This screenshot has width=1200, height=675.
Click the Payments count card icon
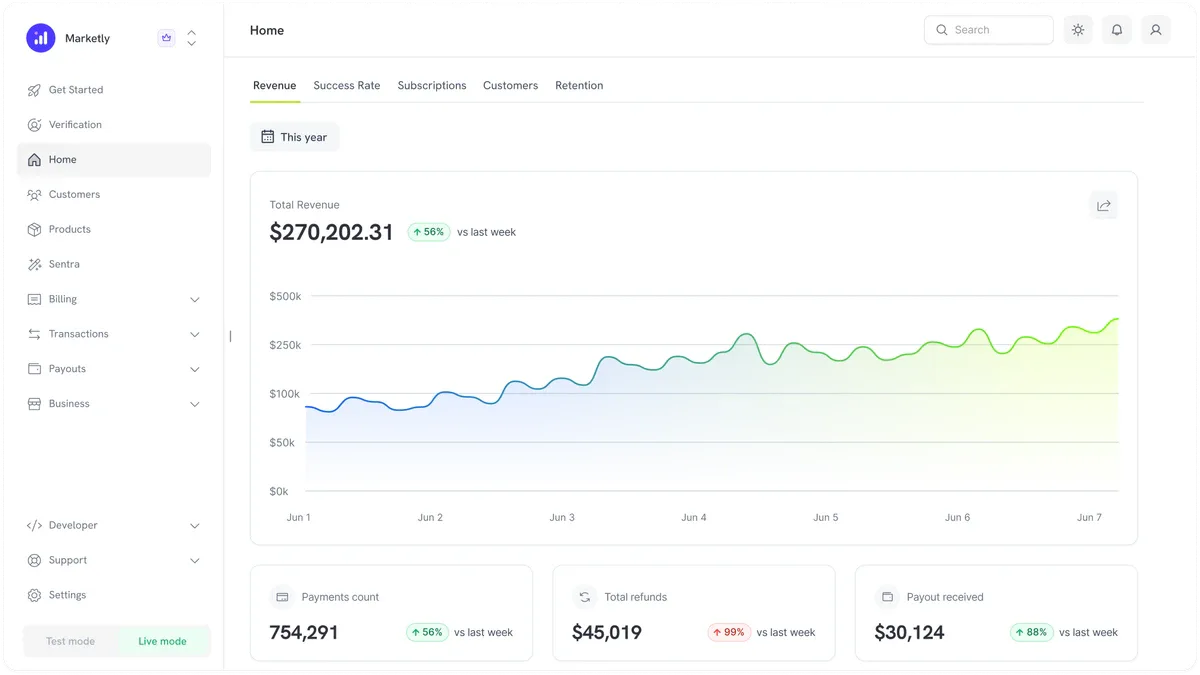282,597
